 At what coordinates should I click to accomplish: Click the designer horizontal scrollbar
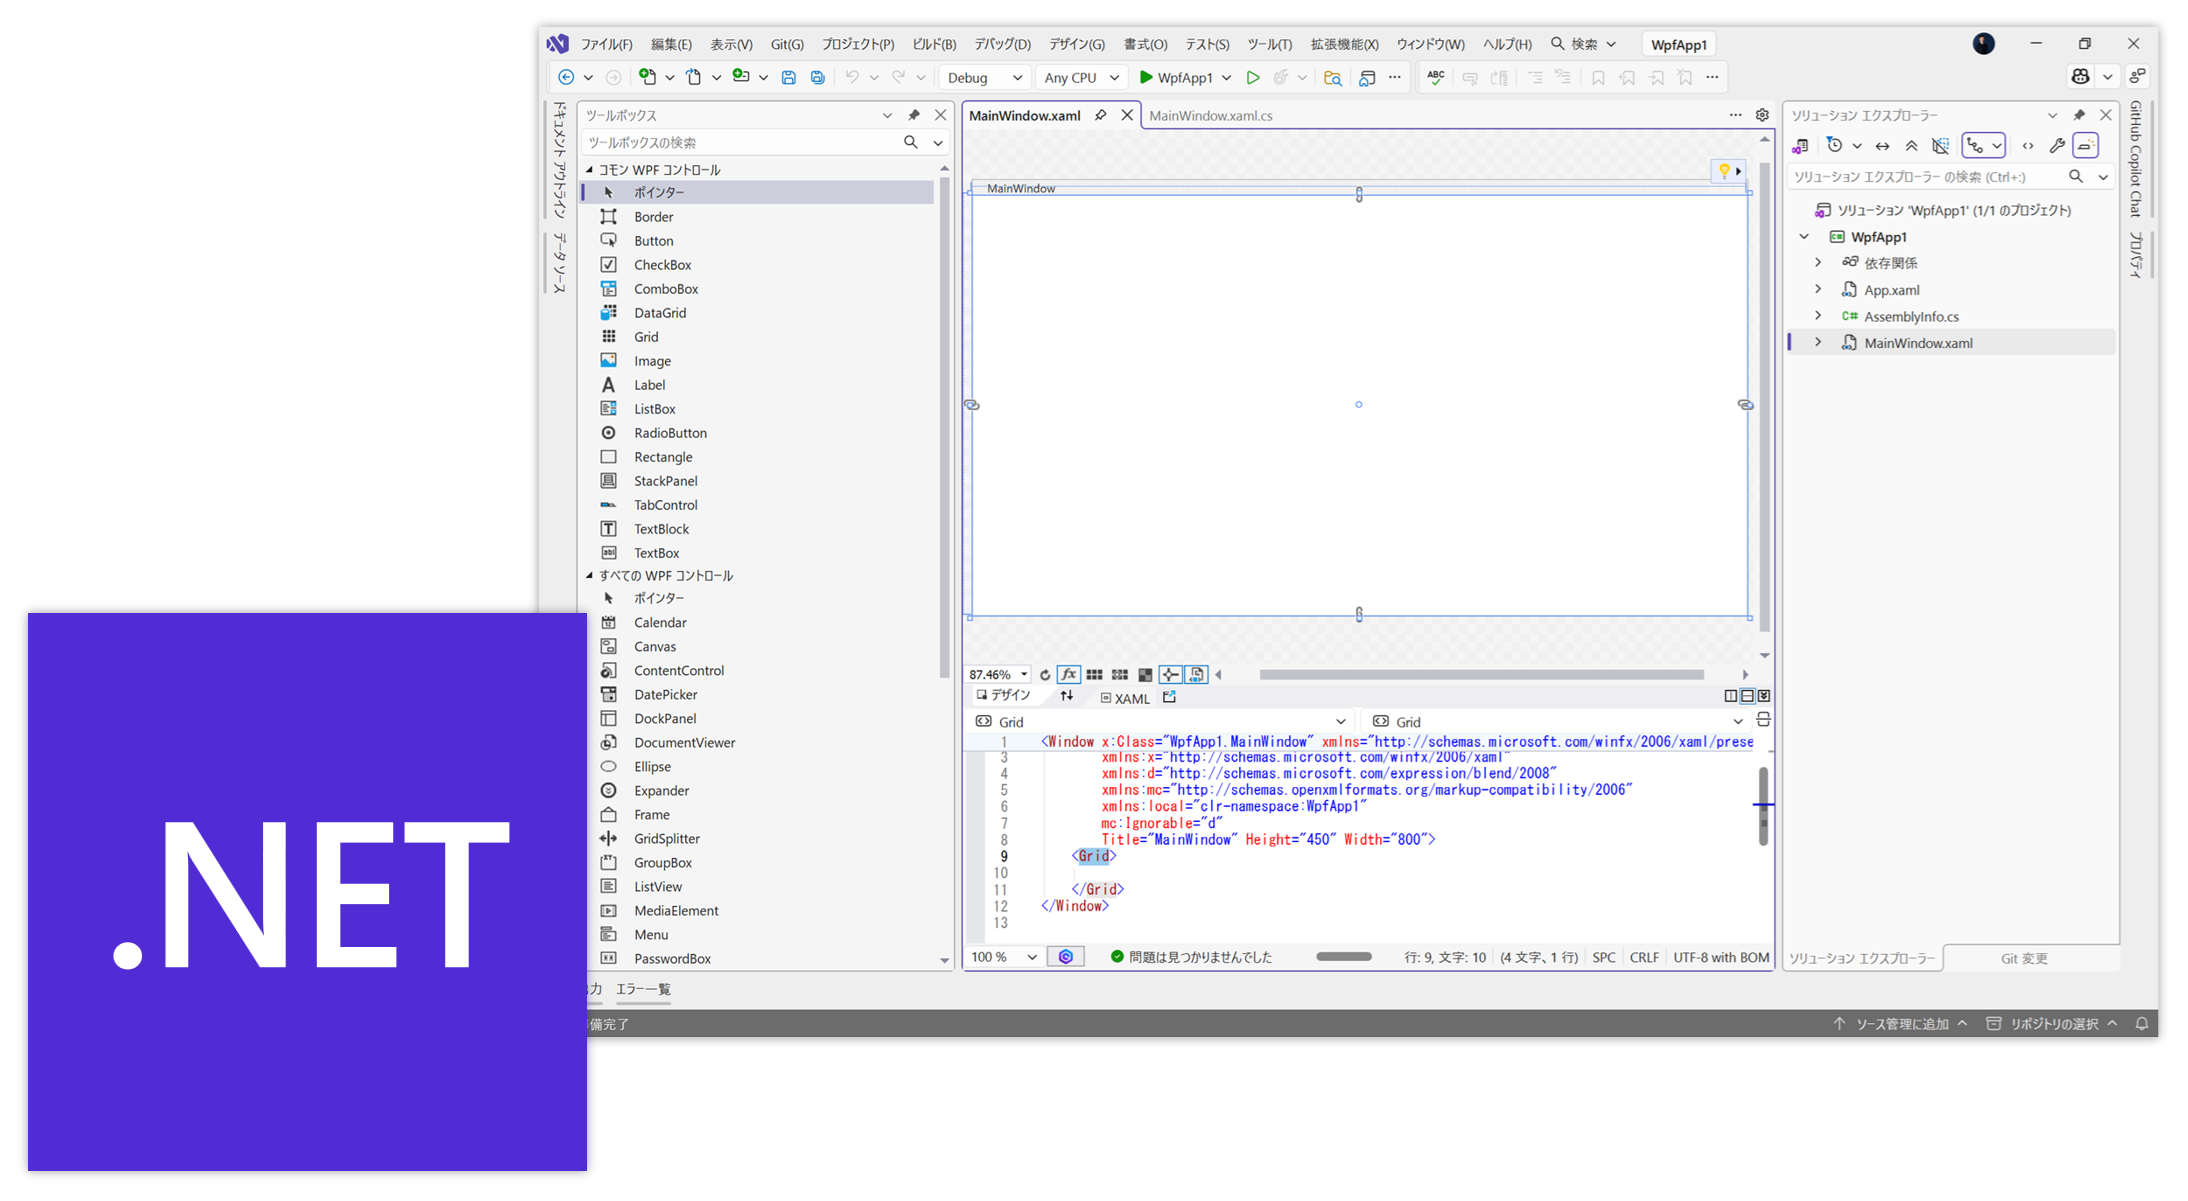point(1481,675)
